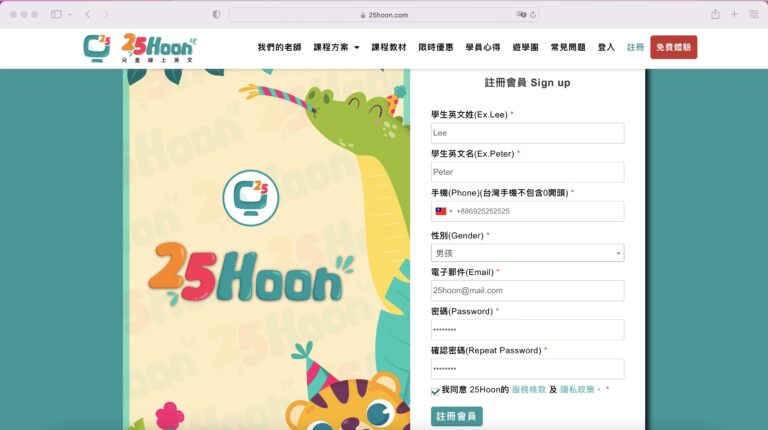Click the privacy shield icon
768x430 pixels.
pos(216,15)
